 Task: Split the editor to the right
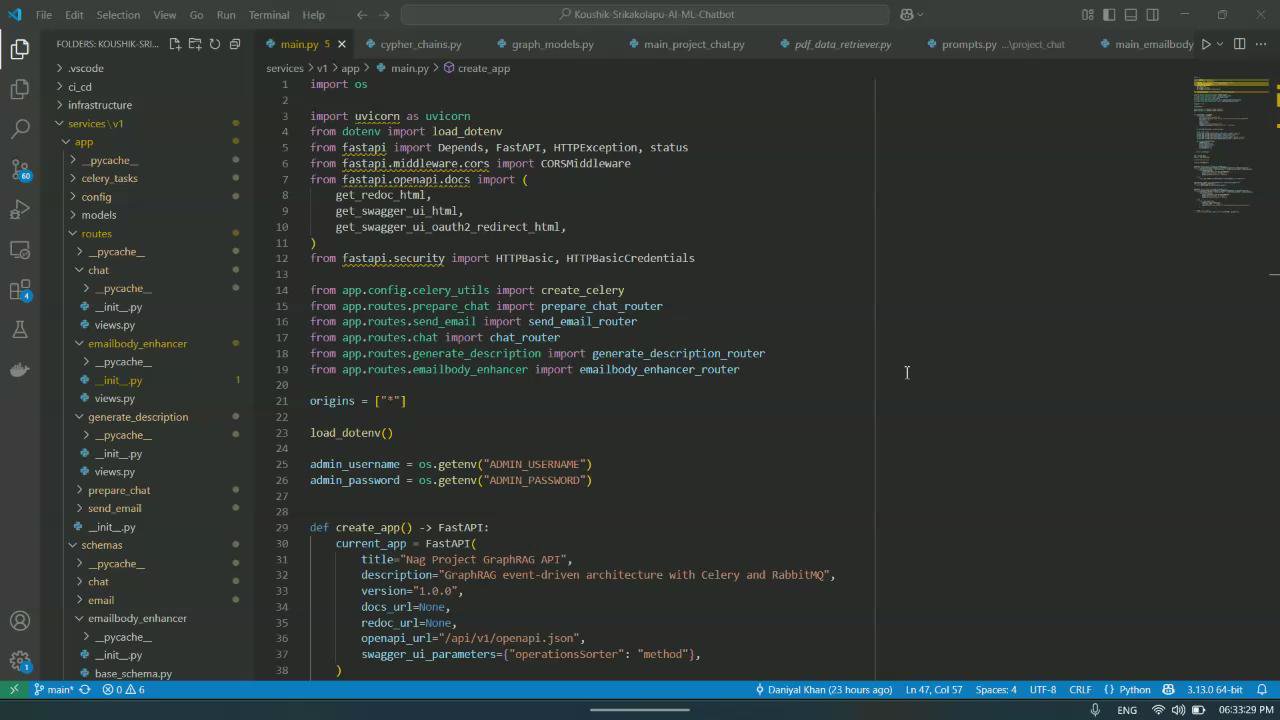click(1239, 44)
